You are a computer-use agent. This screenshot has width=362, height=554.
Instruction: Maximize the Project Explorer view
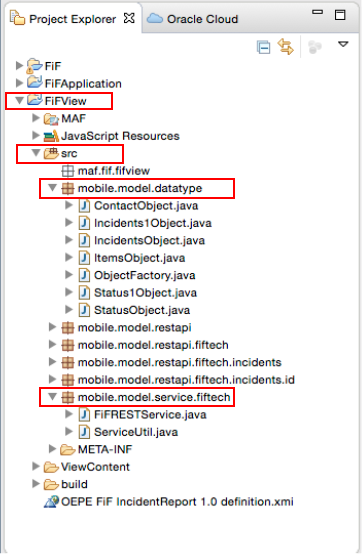point(340,15)
